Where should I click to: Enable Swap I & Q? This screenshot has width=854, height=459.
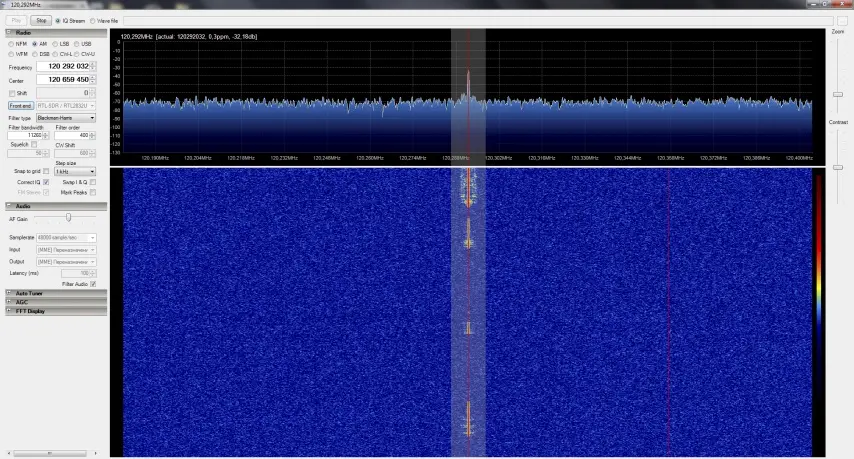(x=93, y=182)
